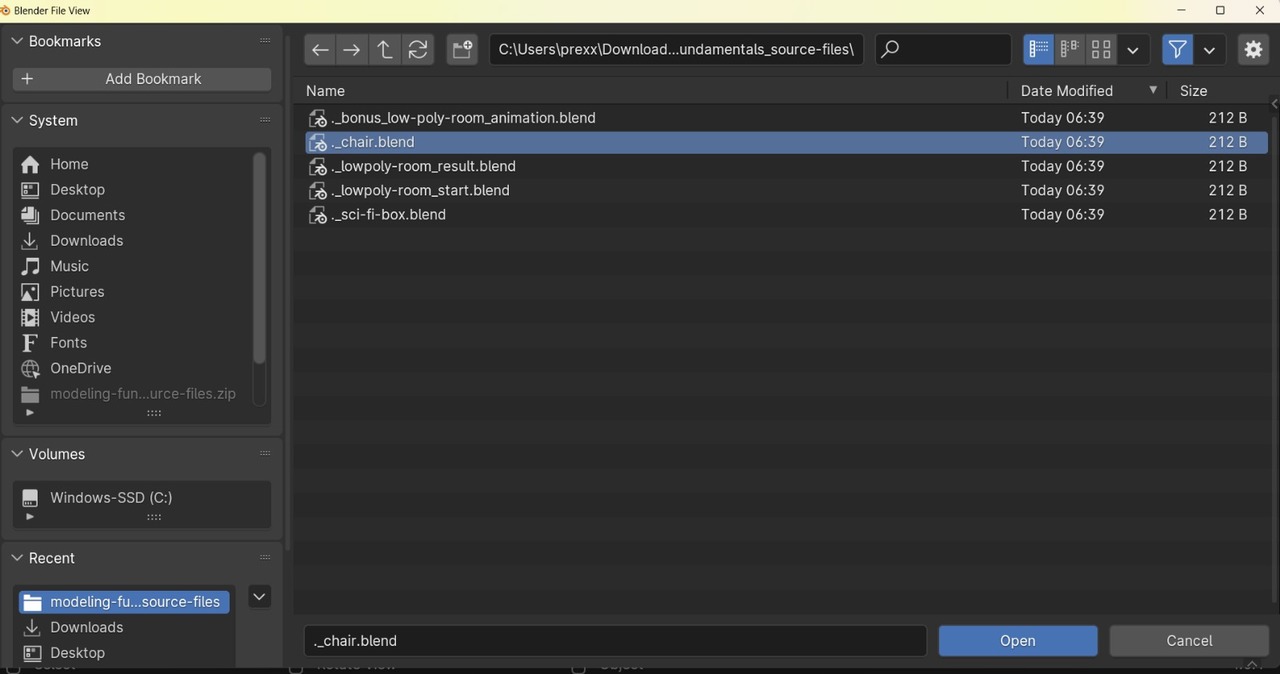The width and height of the screenshot is (1280, 674).
Task: Click blend icon of ._lowpoly-room_start.blend
Action: tap(318, 191)
